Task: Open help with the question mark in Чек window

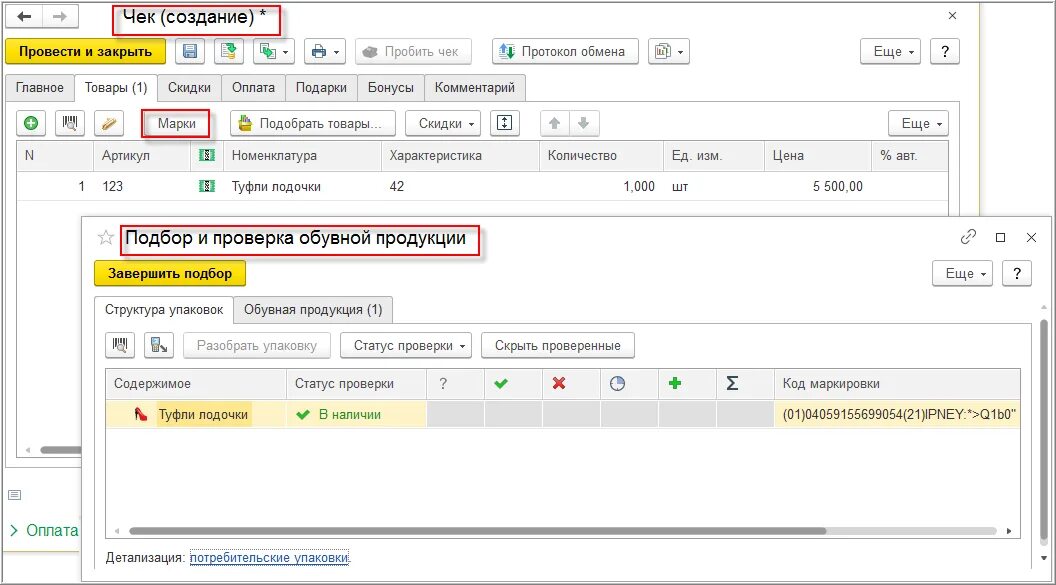Action: (x=945, y=51)
